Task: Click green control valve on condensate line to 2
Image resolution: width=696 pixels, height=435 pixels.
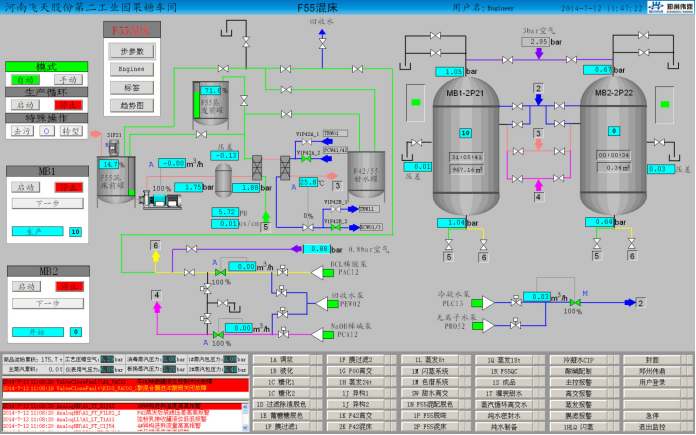Action: [575, 302]
